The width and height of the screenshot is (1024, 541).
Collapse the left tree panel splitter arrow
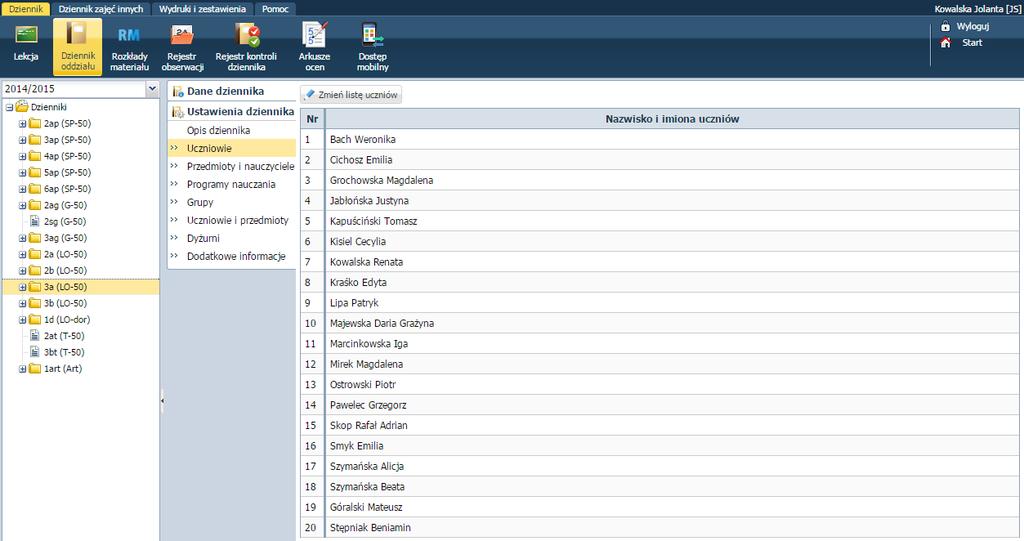point(162,401)
